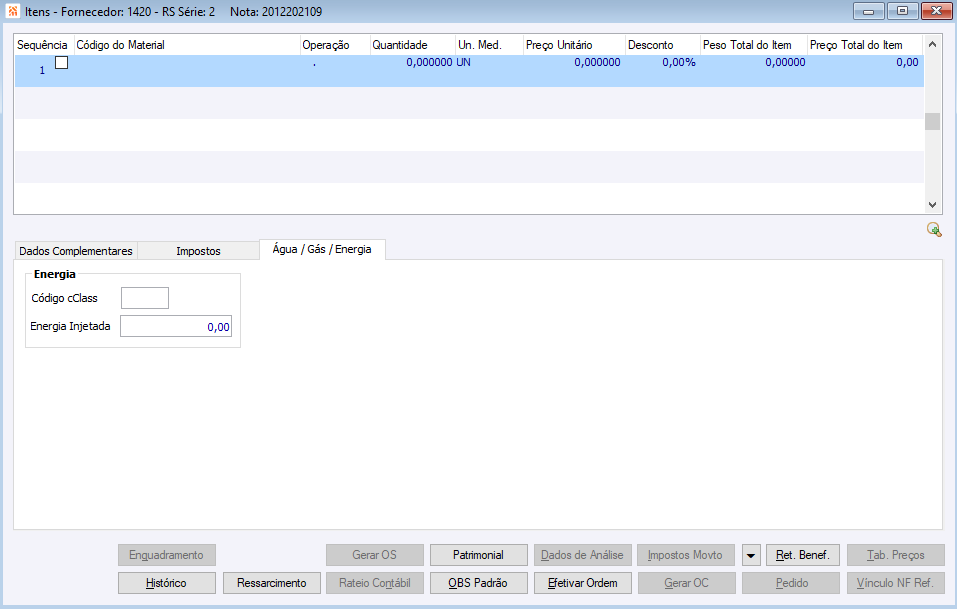
Task: Click the Código do Material column header
Action: pos(187,45)
